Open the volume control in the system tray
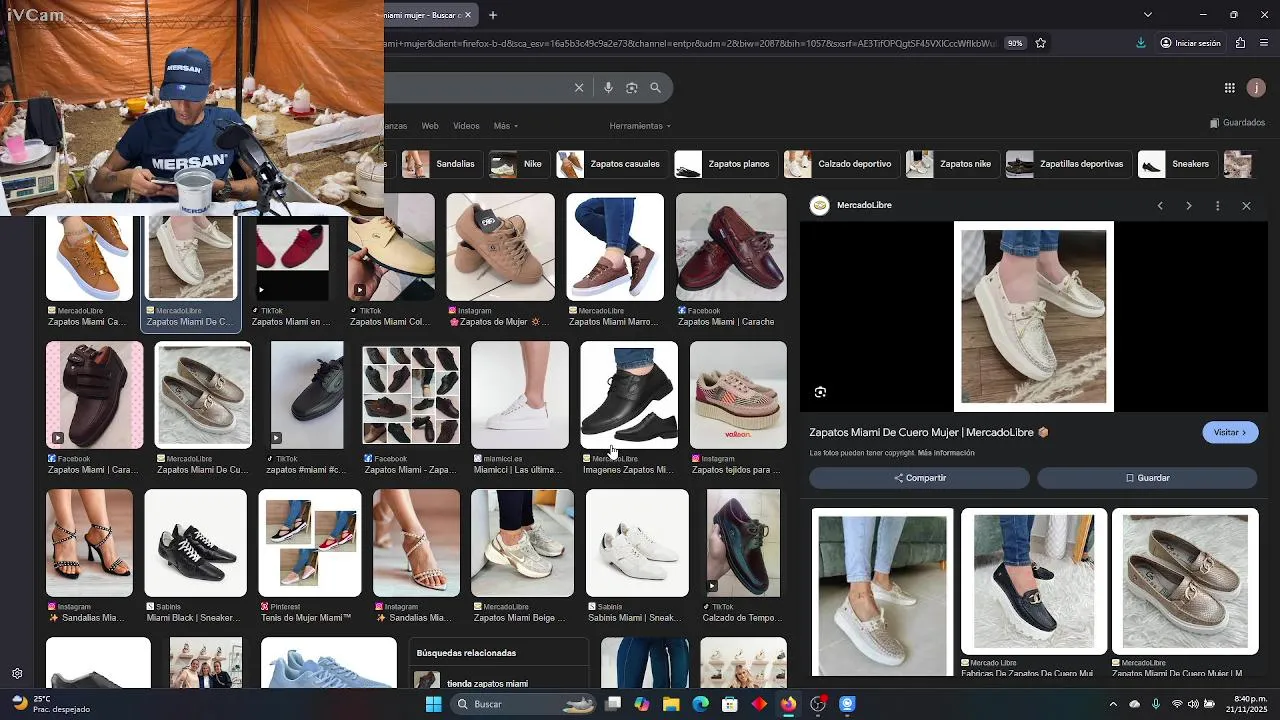Screen dimensions: 1280x720 1193,704
